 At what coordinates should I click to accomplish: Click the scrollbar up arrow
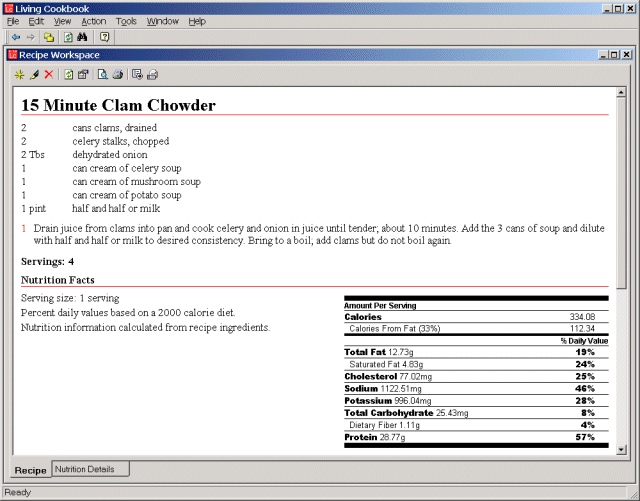click(621, 92)
